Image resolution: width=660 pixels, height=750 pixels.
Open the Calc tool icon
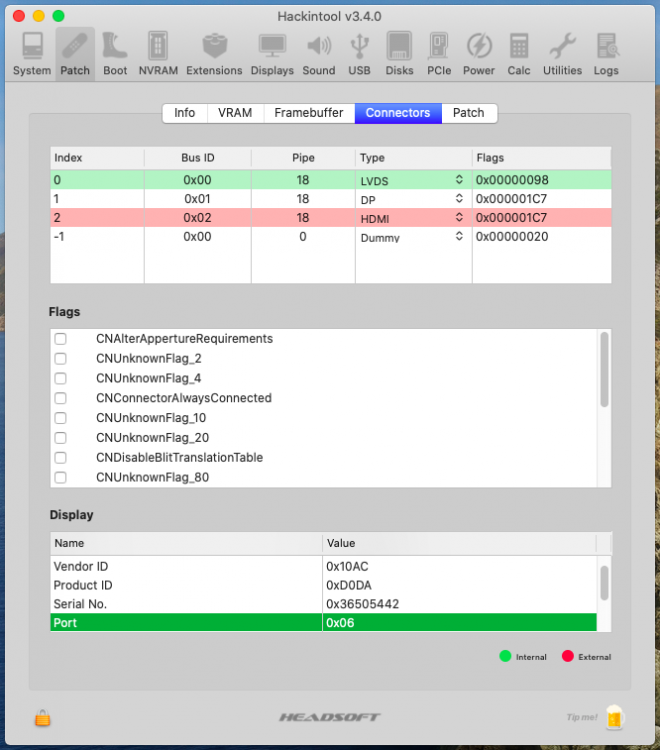click(519, 53)
